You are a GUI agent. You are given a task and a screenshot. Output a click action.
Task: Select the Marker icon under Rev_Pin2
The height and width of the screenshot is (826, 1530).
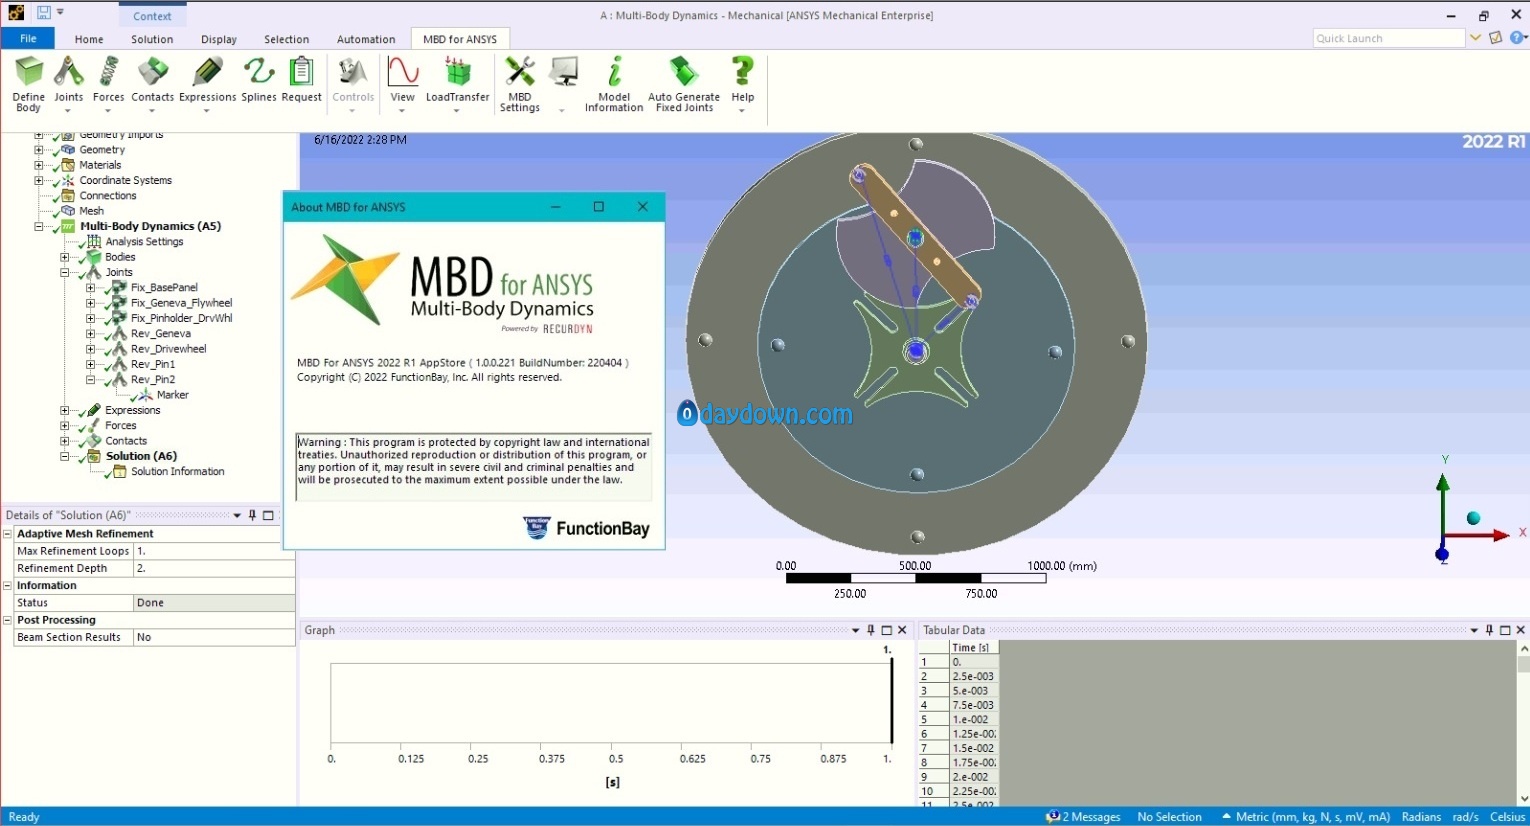pos(145,395)
